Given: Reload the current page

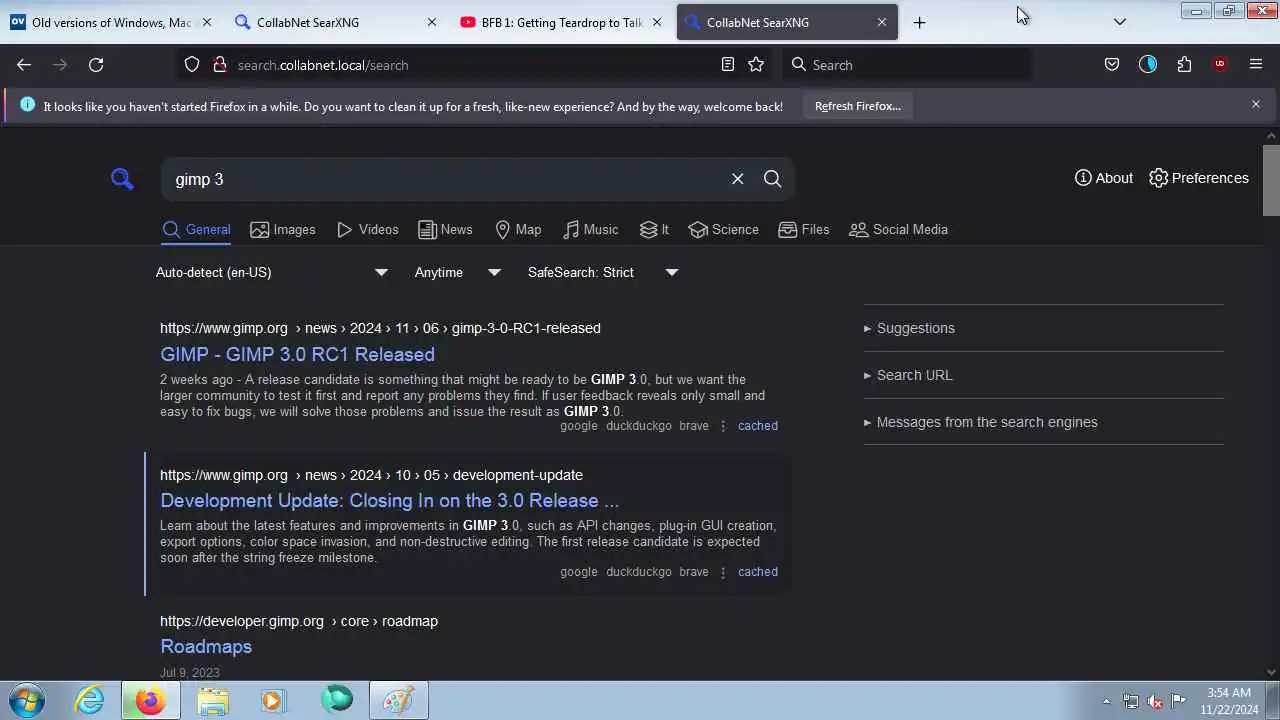Looking at the screenshot, I should coord(96,64).
